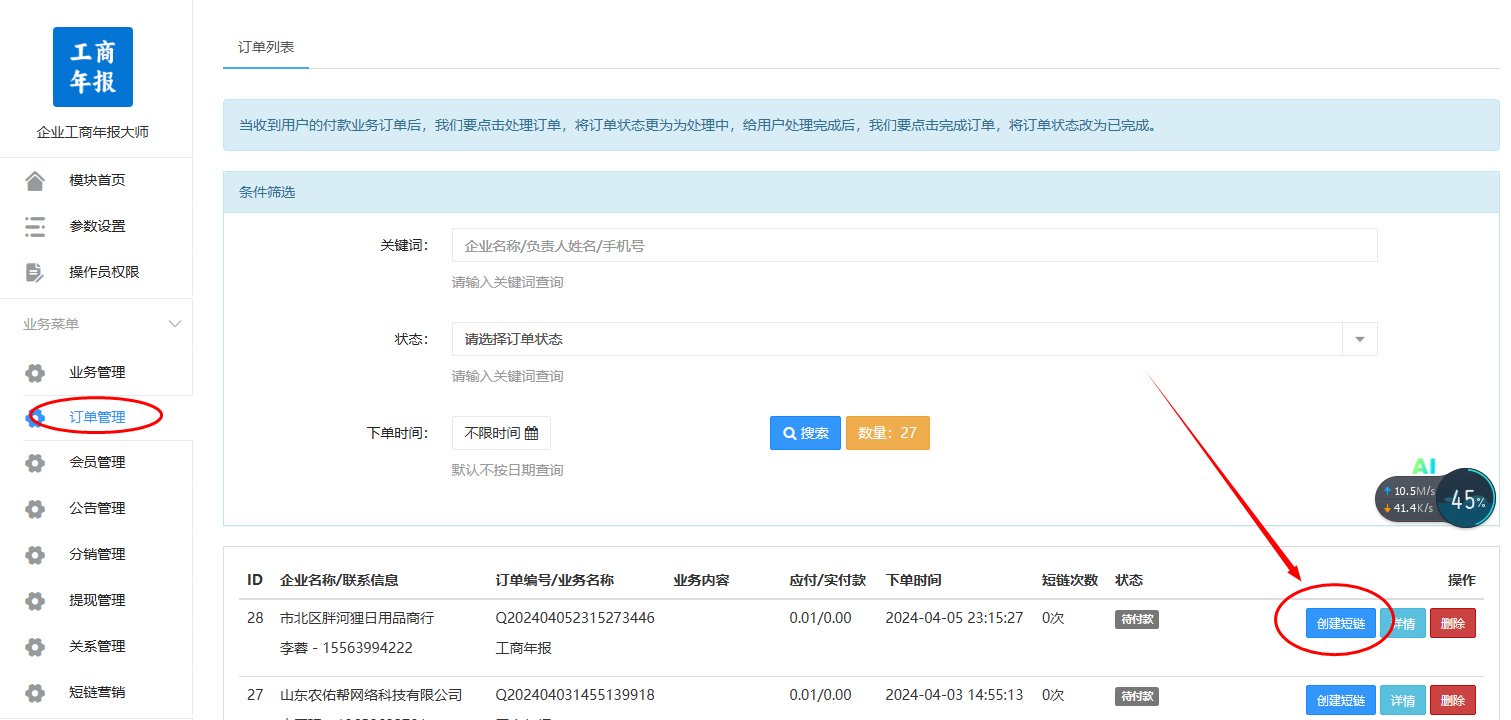Click the home icon beside 模块首页
This screenshot has height=720, width=1511.
pos(35,181)
